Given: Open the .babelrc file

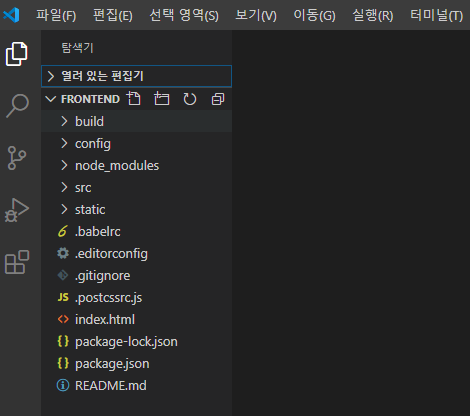Looking at the screenshot, I should point(136,231).
